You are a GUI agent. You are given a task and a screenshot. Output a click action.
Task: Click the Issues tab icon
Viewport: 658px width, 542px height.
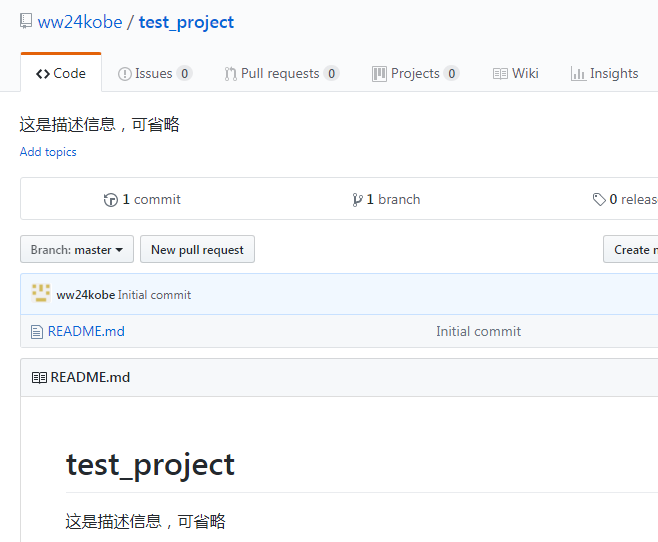coord(125,74)
